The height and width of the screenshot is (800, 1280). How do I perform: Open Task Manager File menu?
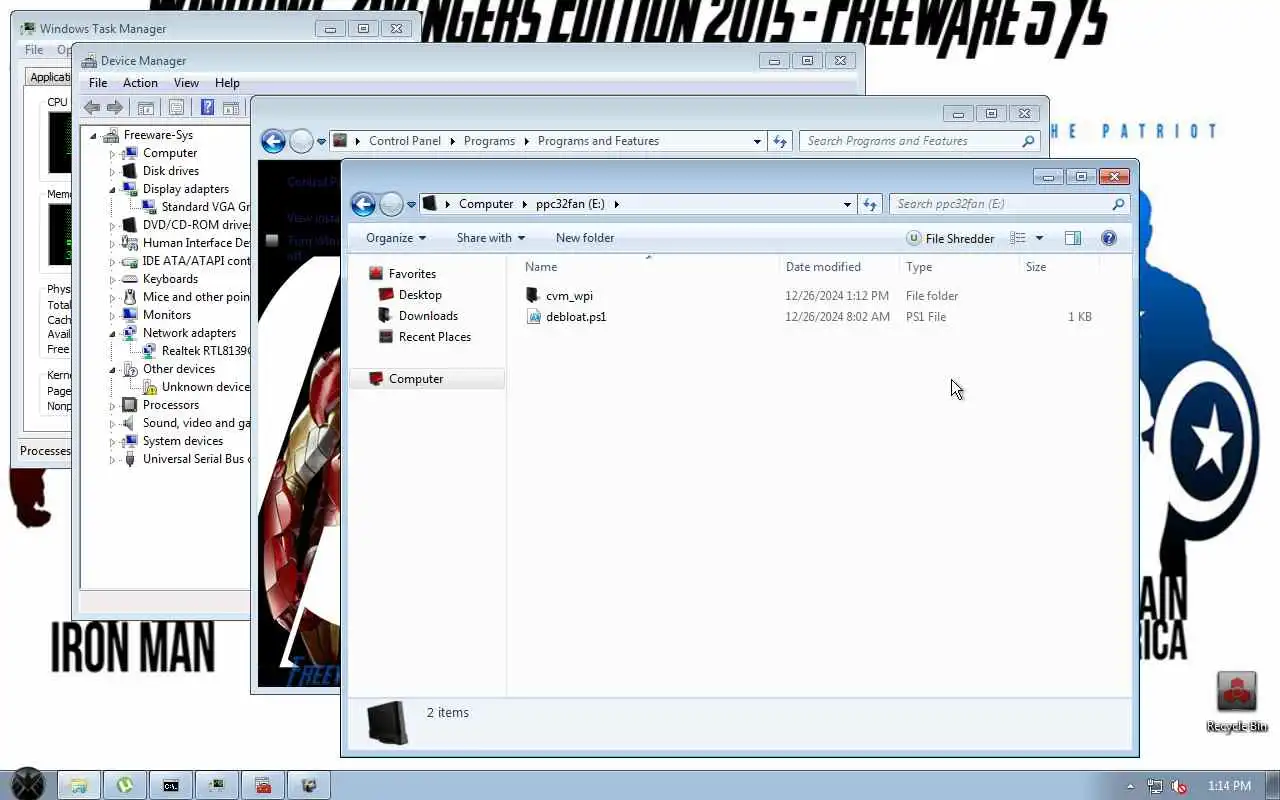34,50
